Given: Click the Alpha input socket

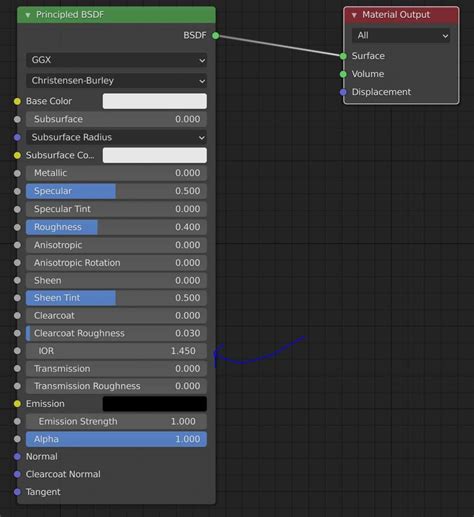Looking at the screenshot, I should (x=17, y=439).
